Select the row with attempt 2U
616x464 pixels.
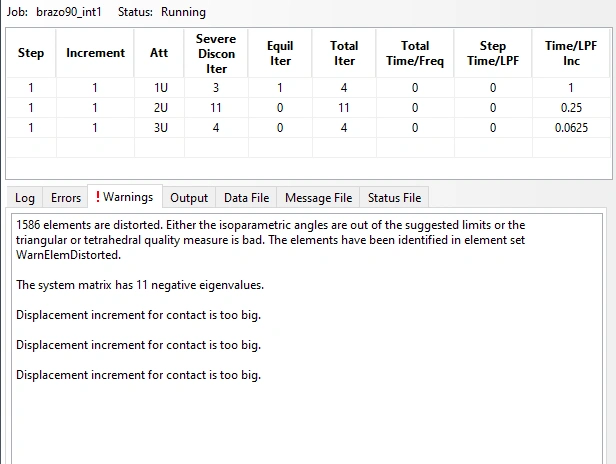point(308,108)
